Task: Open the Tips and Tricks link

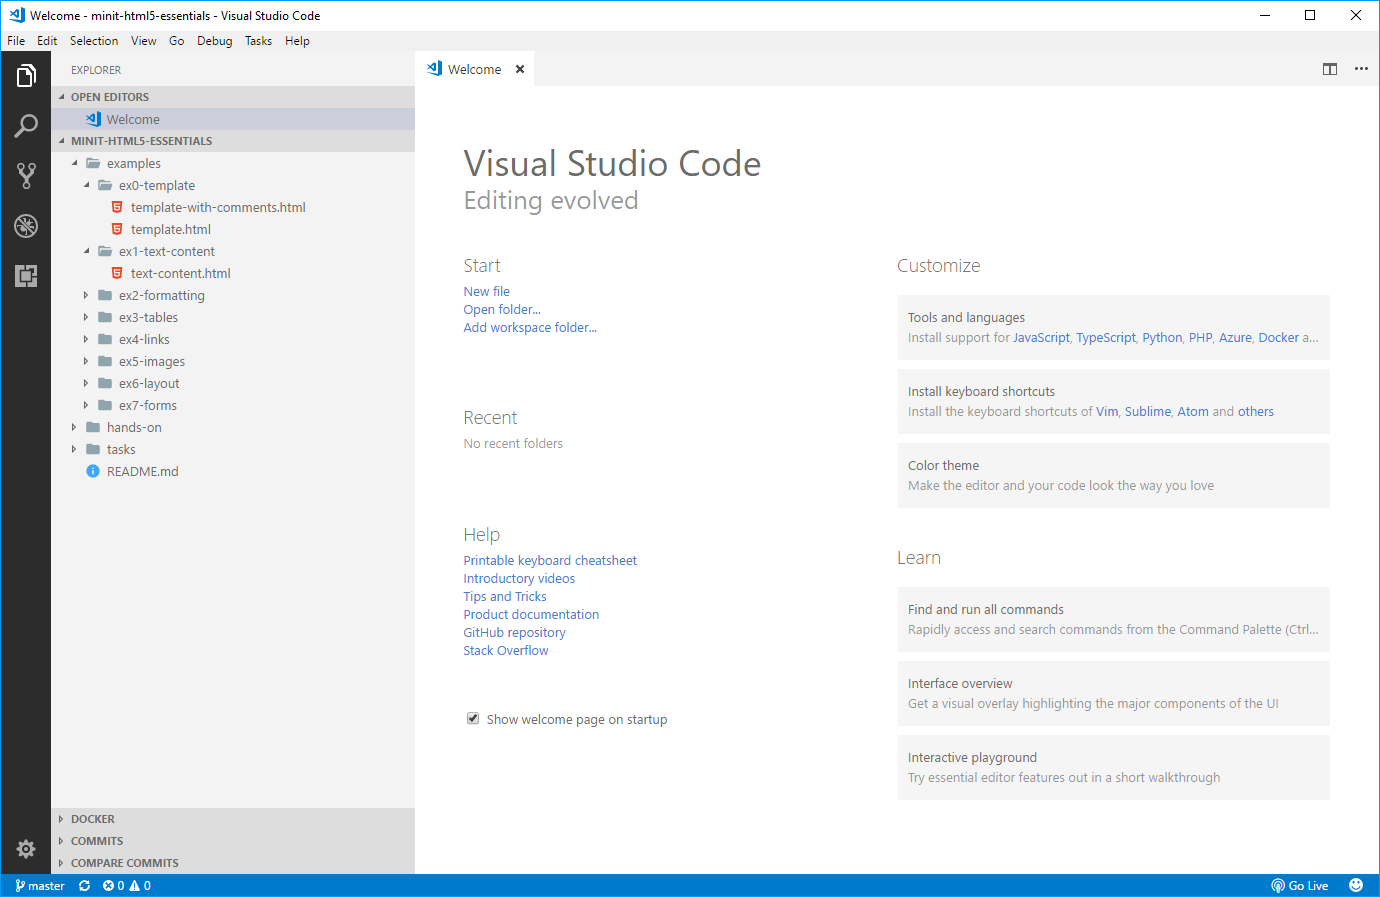Action: pos(505,596)
